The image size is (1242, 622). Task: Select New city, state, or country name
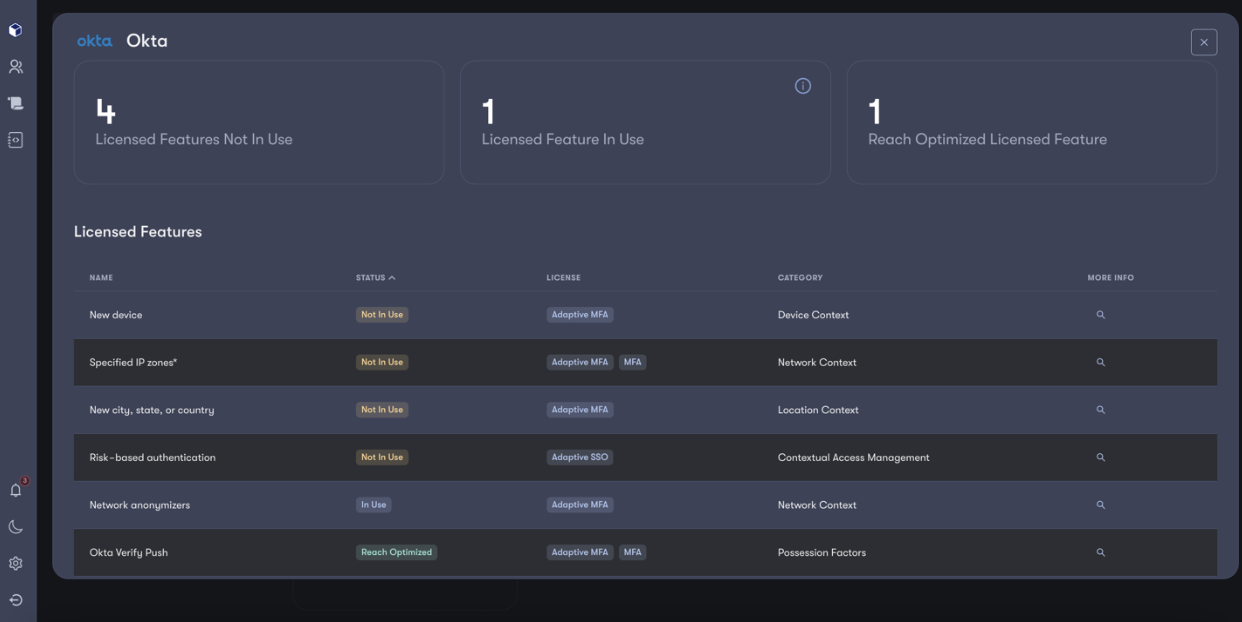click(152, 410)
